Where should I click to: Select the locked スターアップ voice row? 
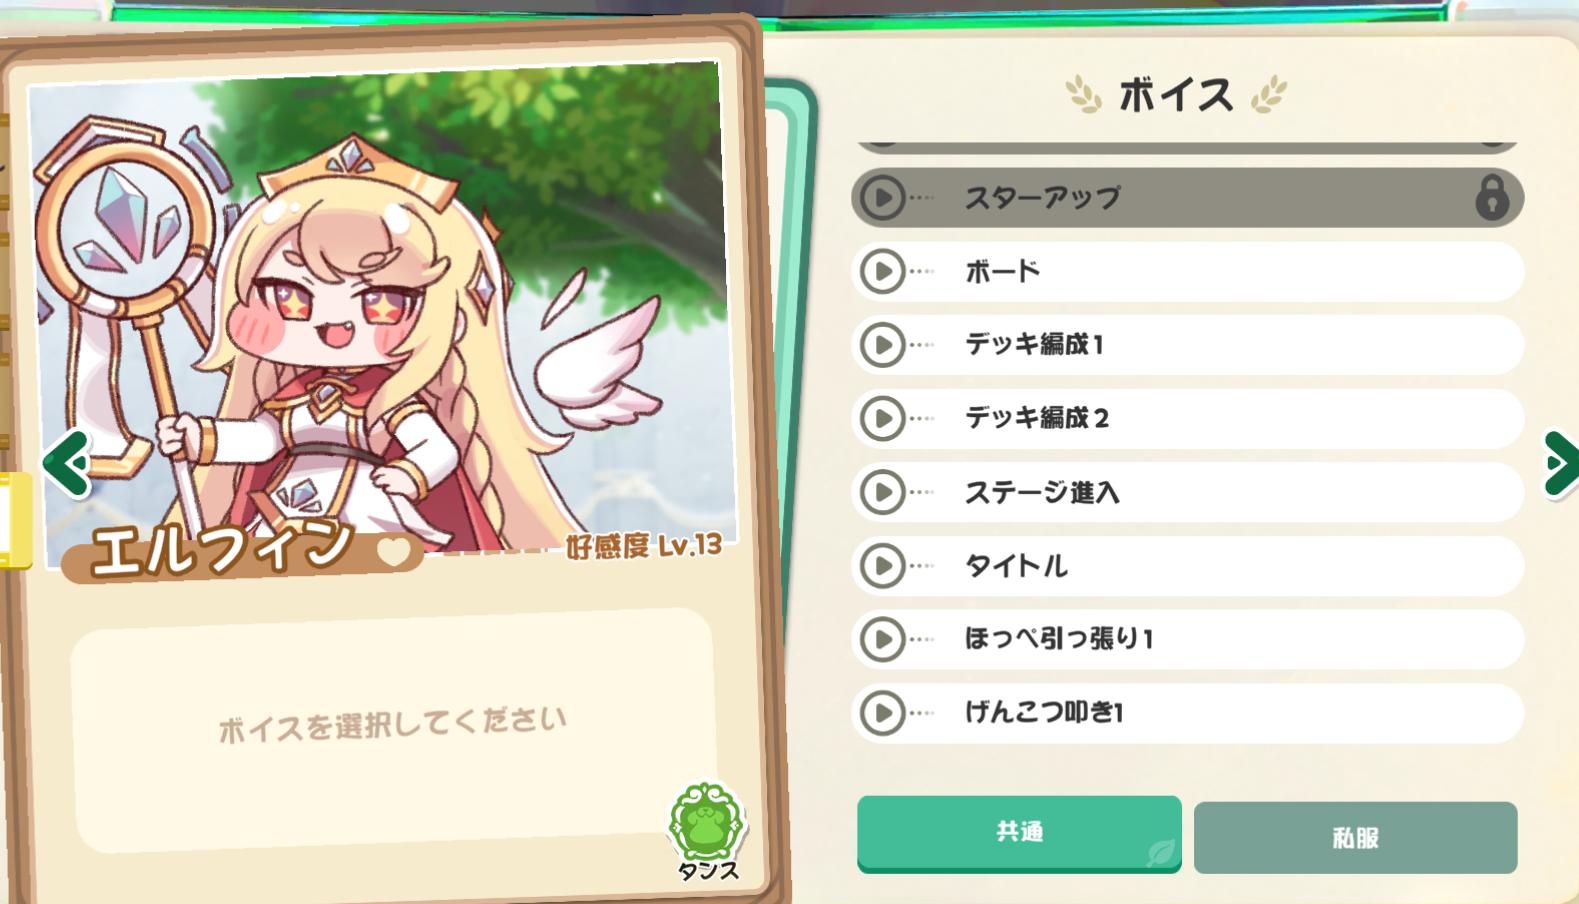pos(1187,197)
